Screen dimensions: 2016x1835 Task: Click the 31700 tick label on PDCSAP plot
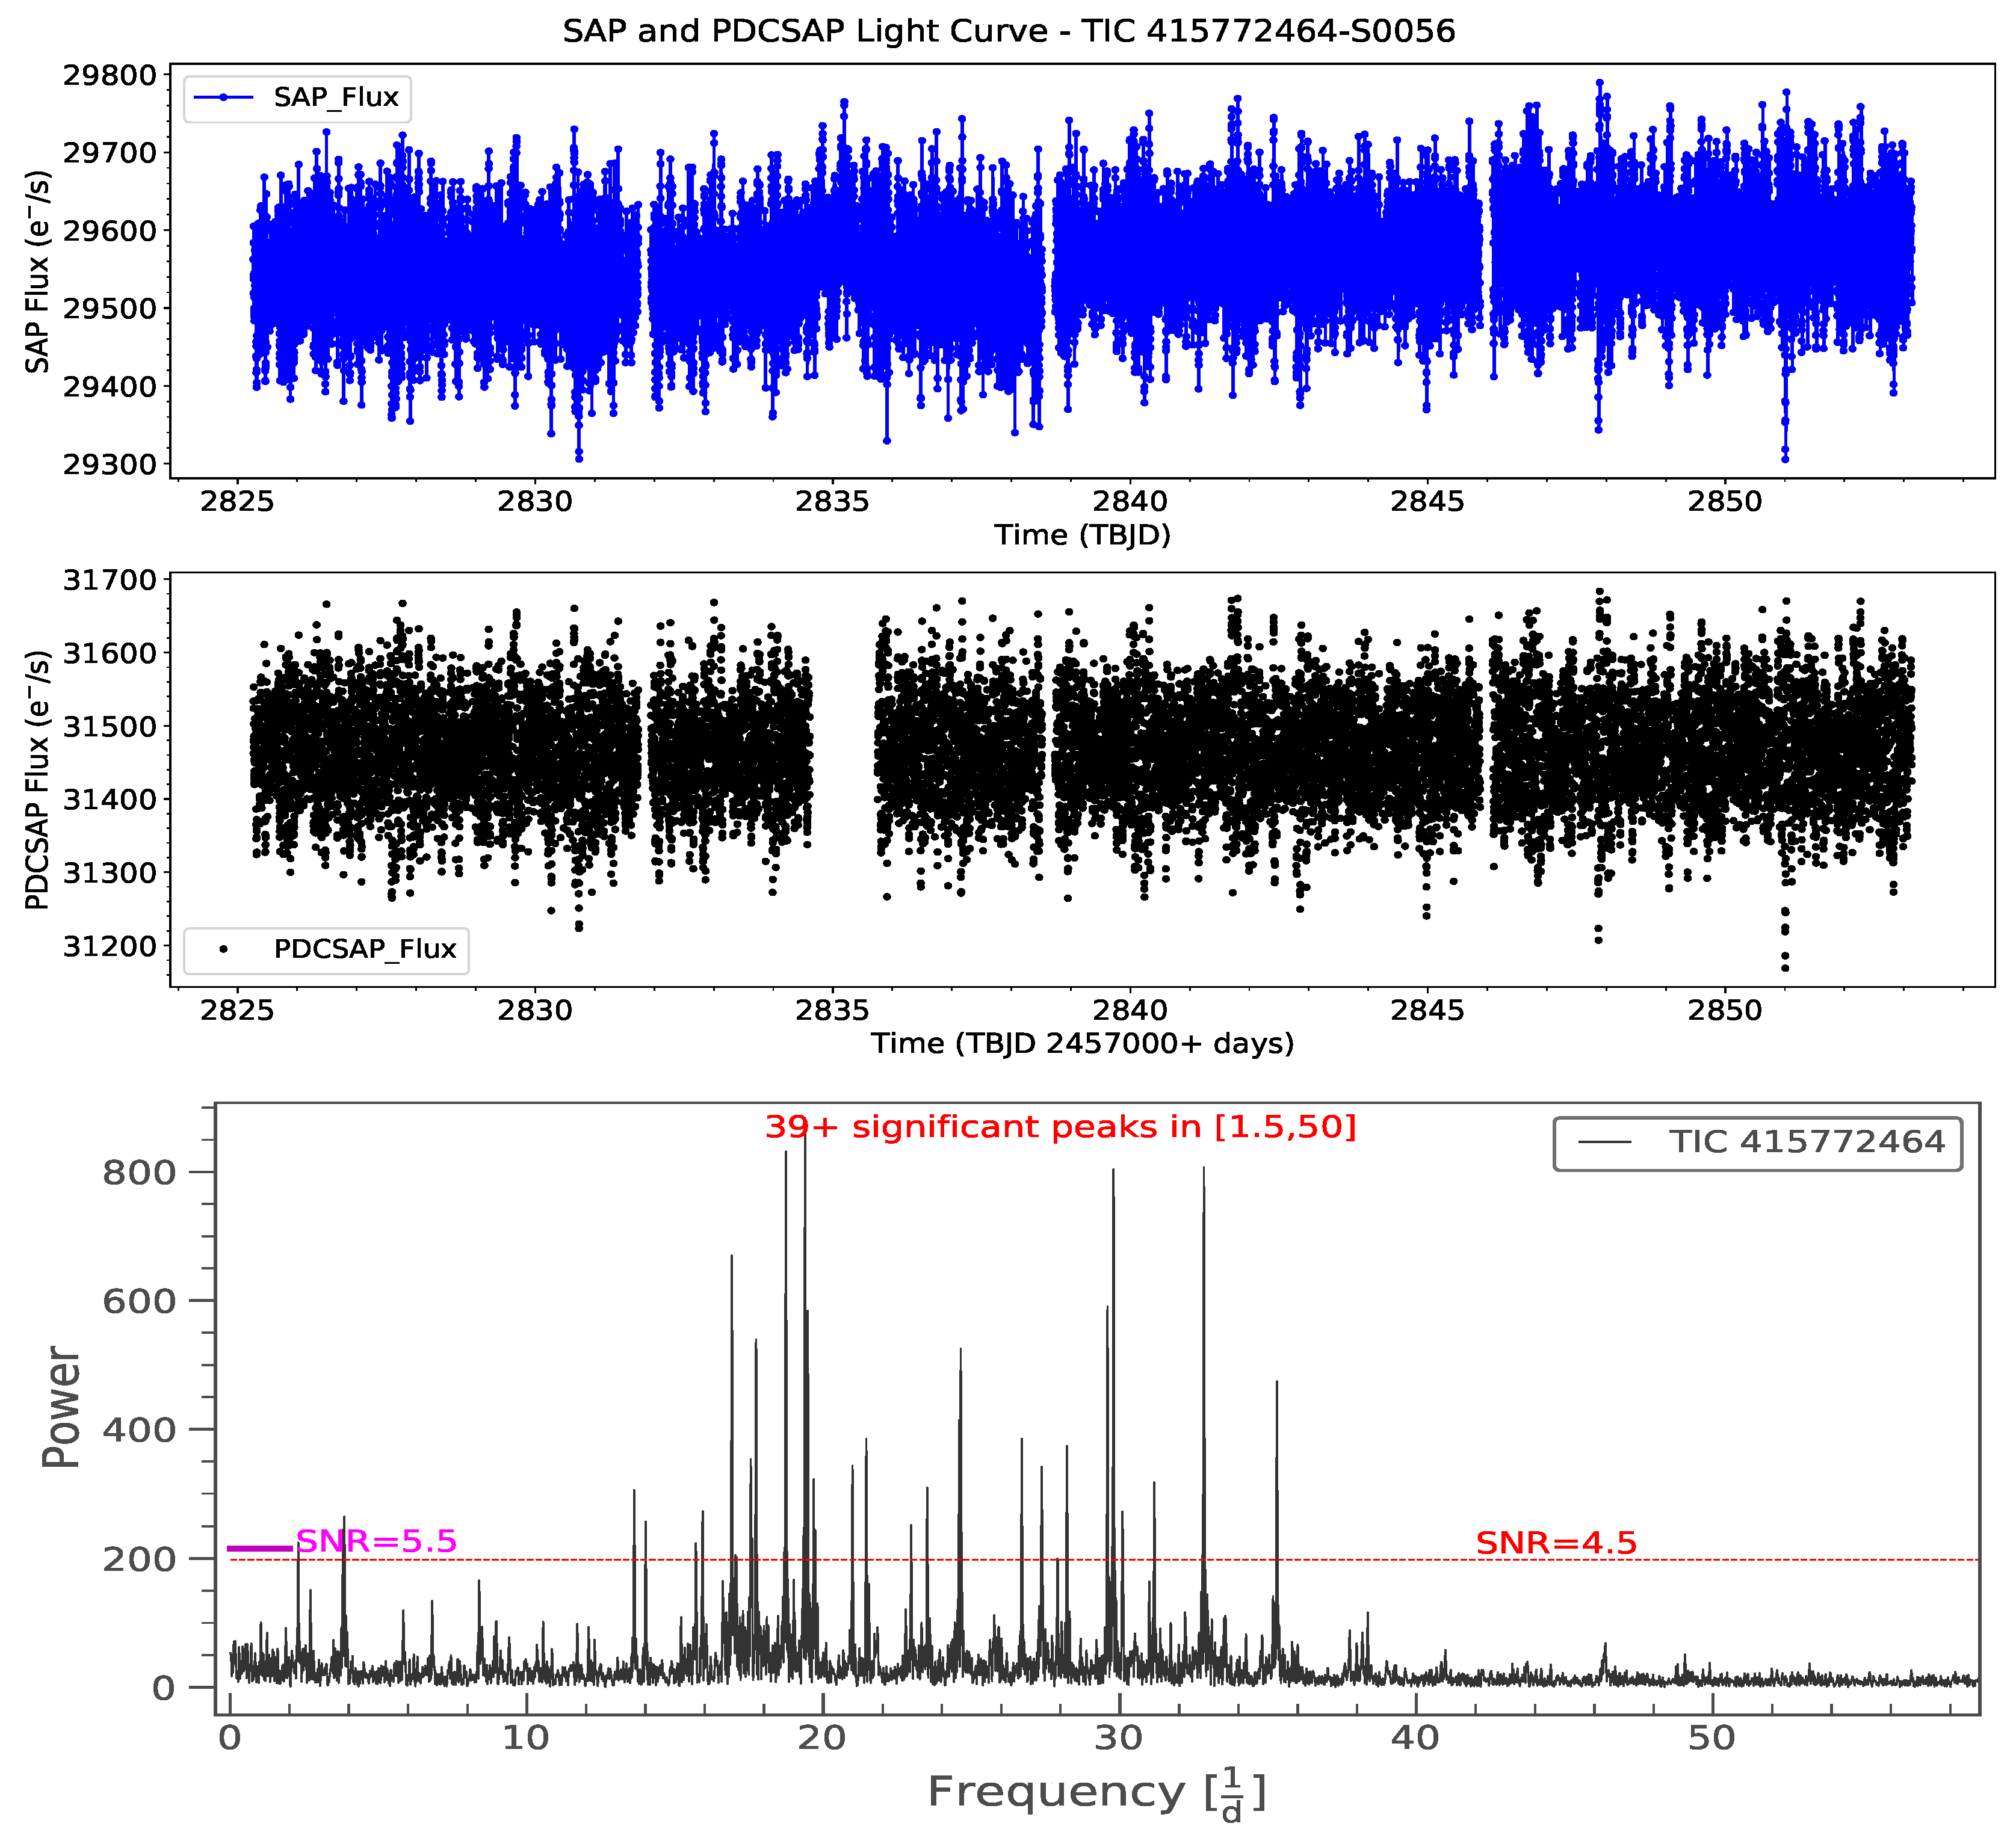tap(110, 580)
